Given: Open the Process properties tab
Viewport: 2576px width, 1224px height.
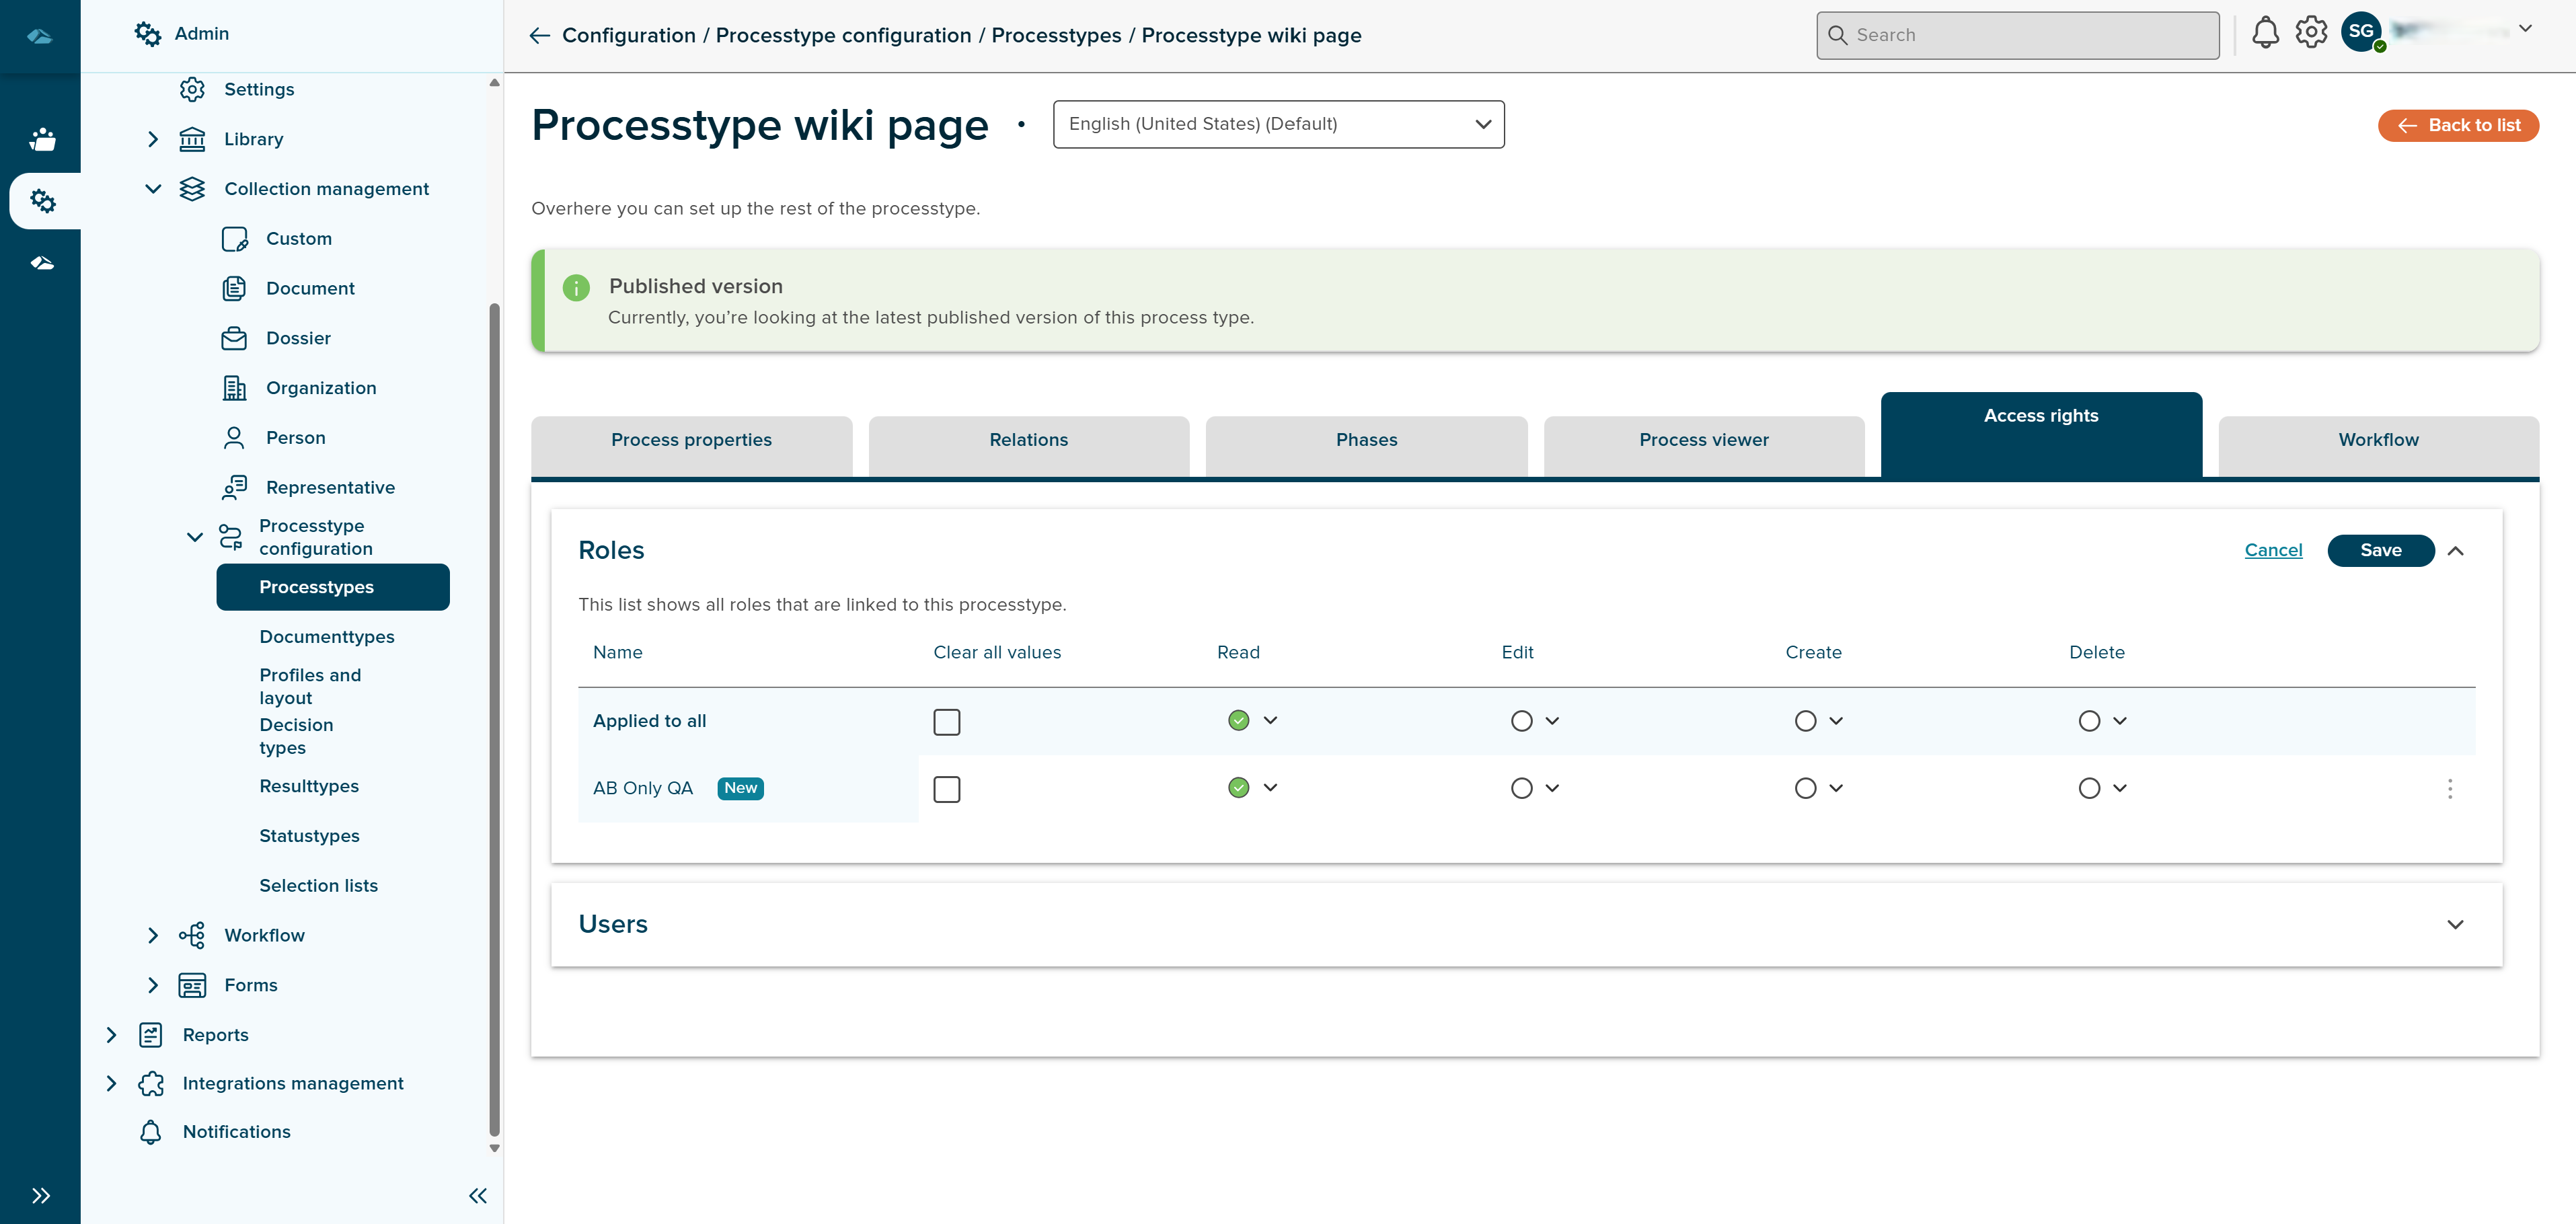Looking at the screenshot, I should pos(691,440).
